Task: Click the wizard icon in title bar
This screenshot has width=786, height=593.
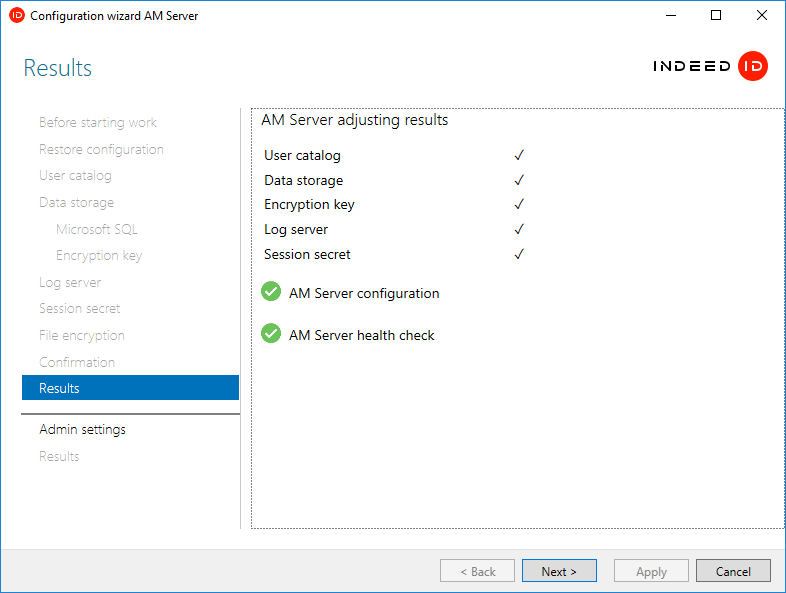Action: coord(16,15)
